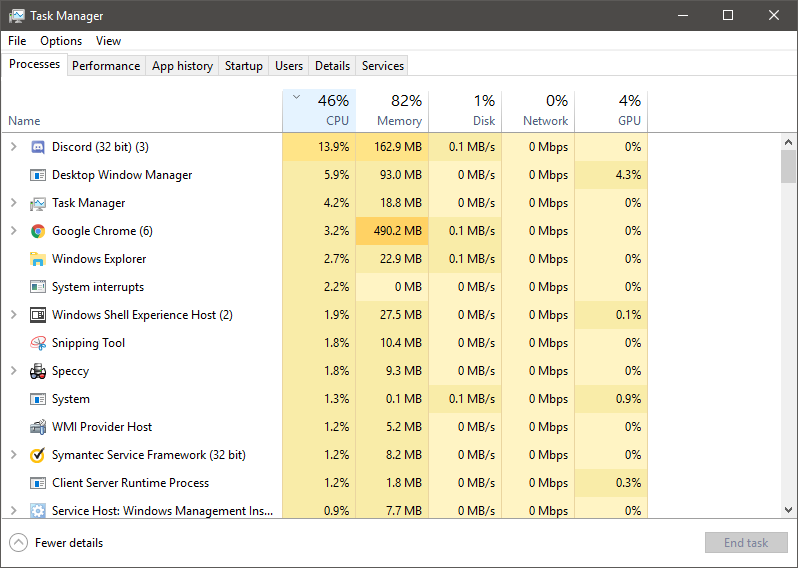
Task: Open the Startup tab
Action: [x=244, y=66]
